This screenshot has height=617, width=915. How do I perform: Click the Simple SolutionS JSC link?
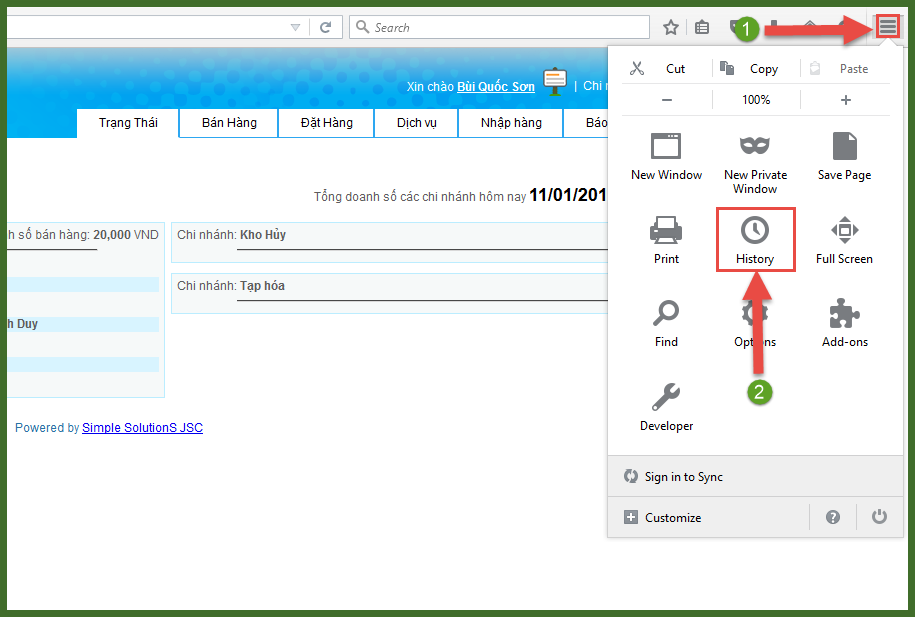pos(142,428)
